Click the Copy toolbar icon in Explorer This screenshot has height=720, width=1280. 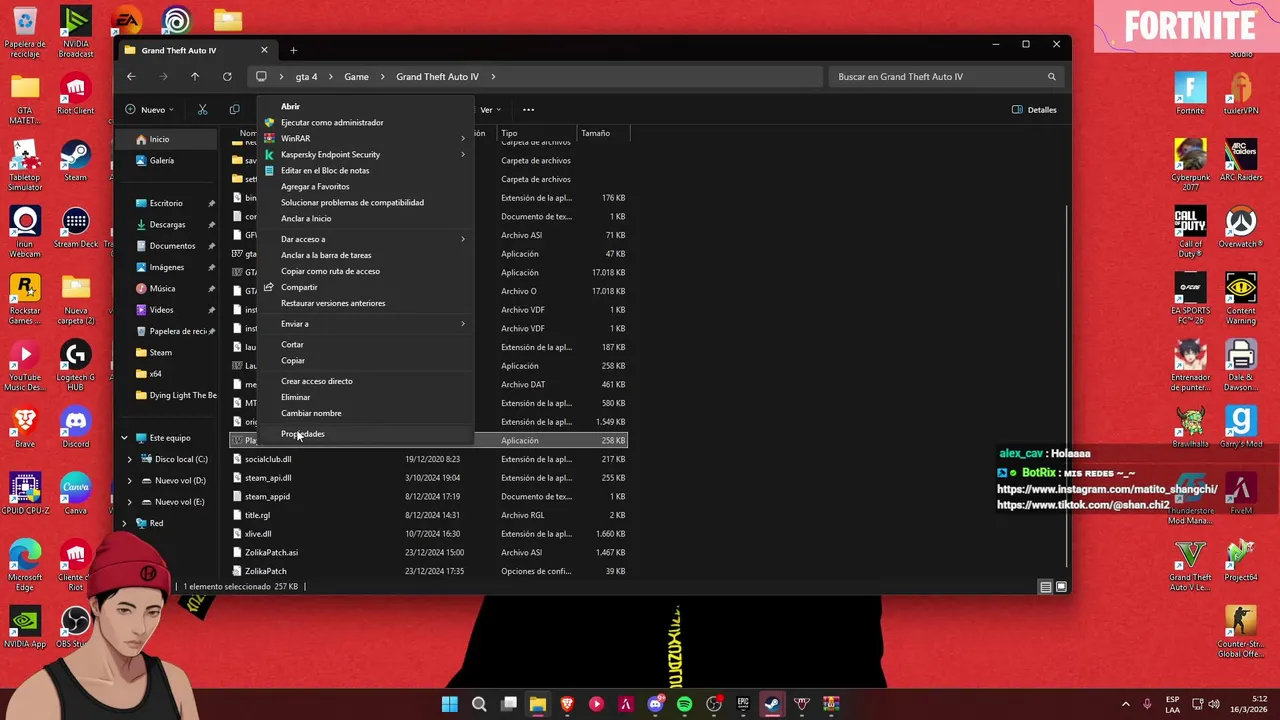click(234, 110)
